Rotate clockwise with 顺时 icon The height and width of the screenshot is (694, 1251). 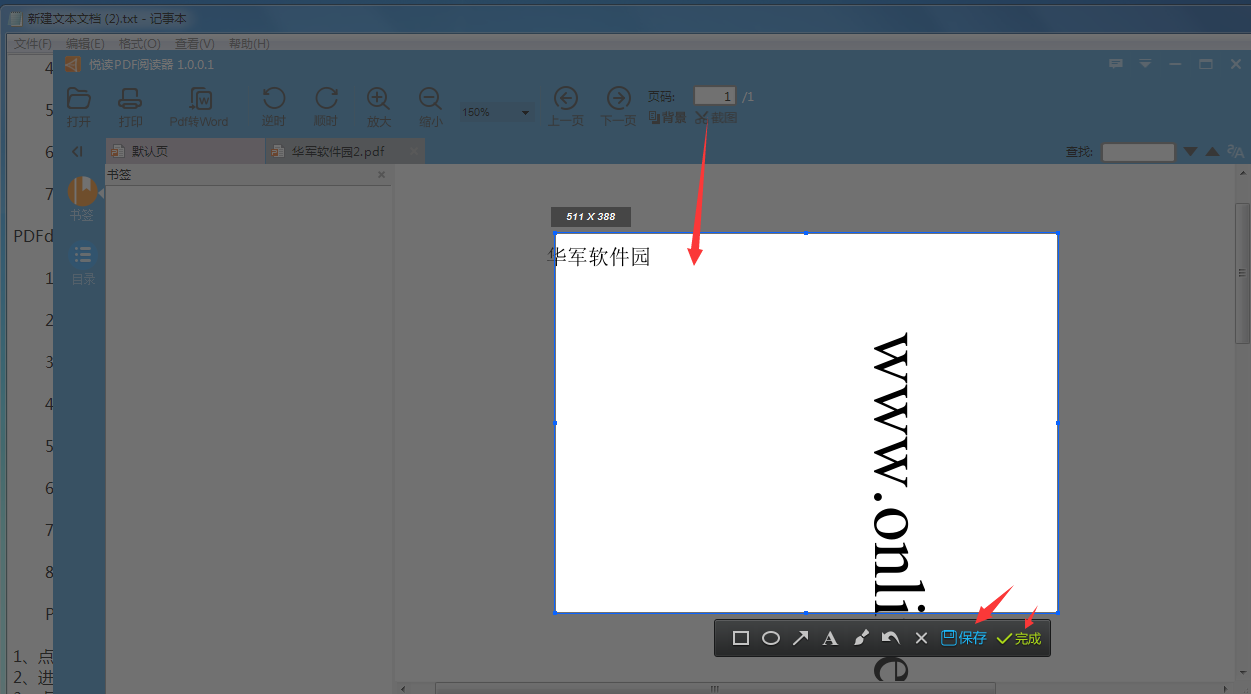326,107
